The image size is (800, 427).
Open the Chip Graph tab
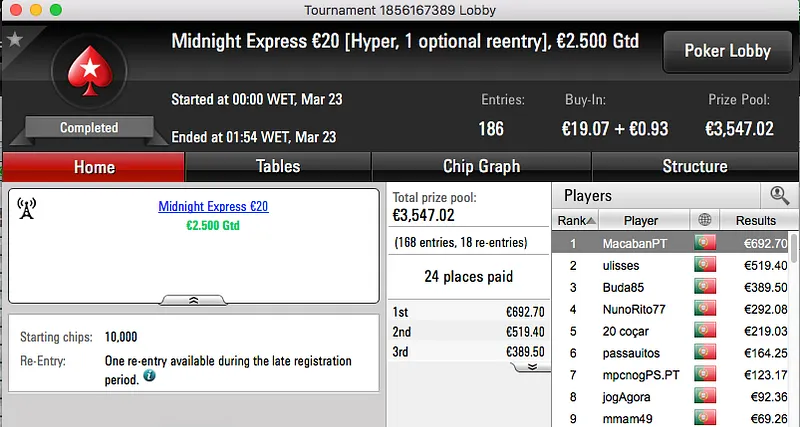(x=481, y=167)
